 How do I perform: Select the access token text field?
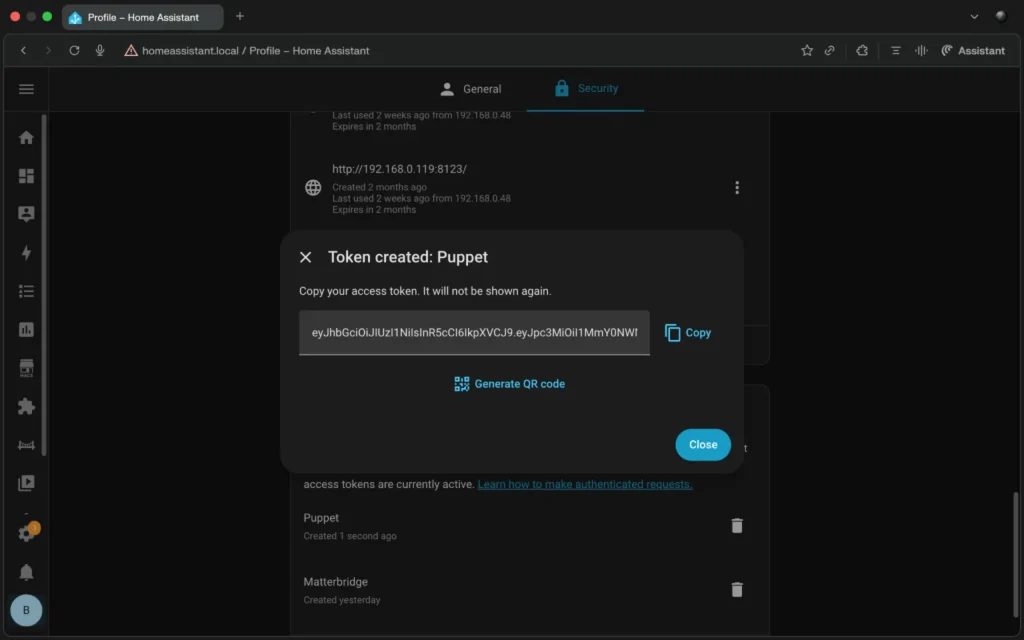click(x=474, y=332)
